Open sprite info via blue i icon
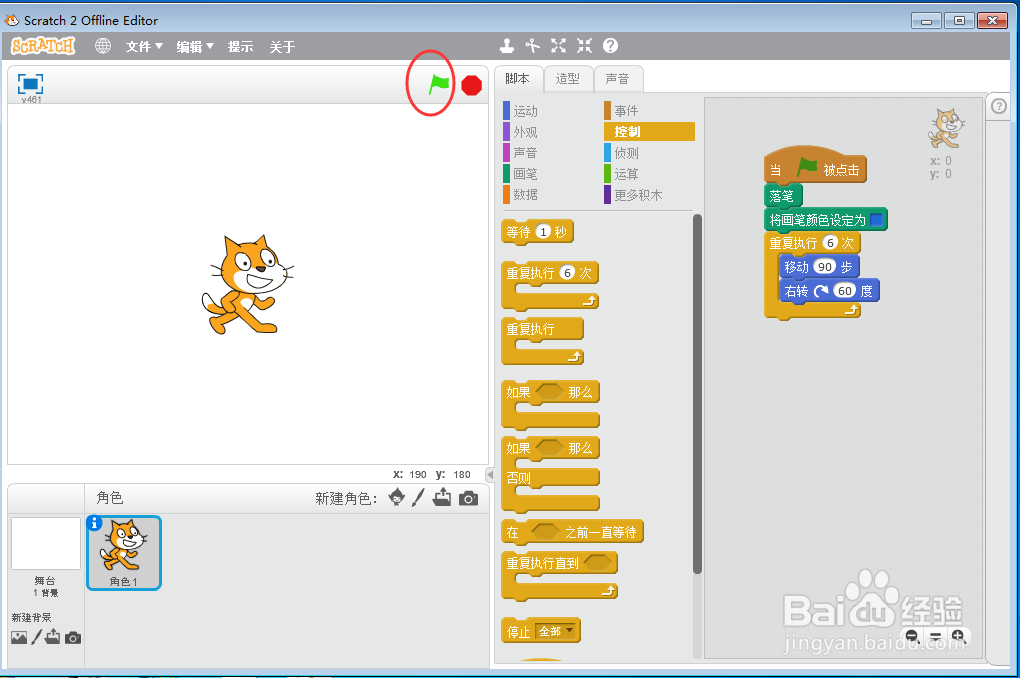 pyautogui.click(x=94, y=522)
